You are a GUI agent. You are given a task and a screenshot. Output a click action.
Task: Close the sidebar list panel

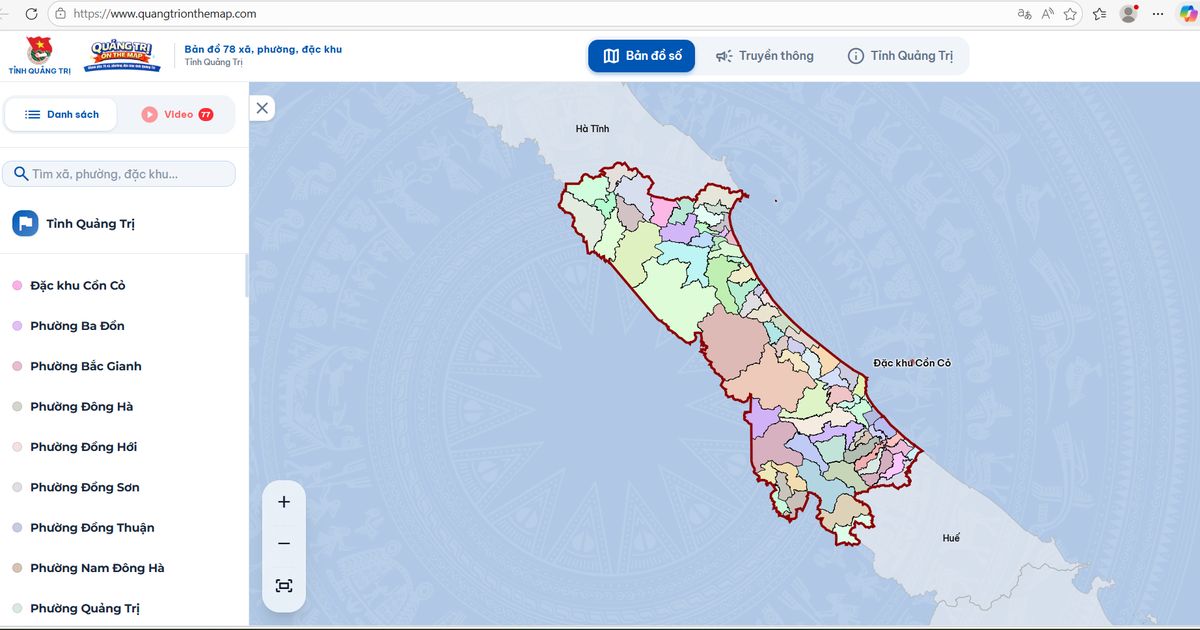coord(262,108)
